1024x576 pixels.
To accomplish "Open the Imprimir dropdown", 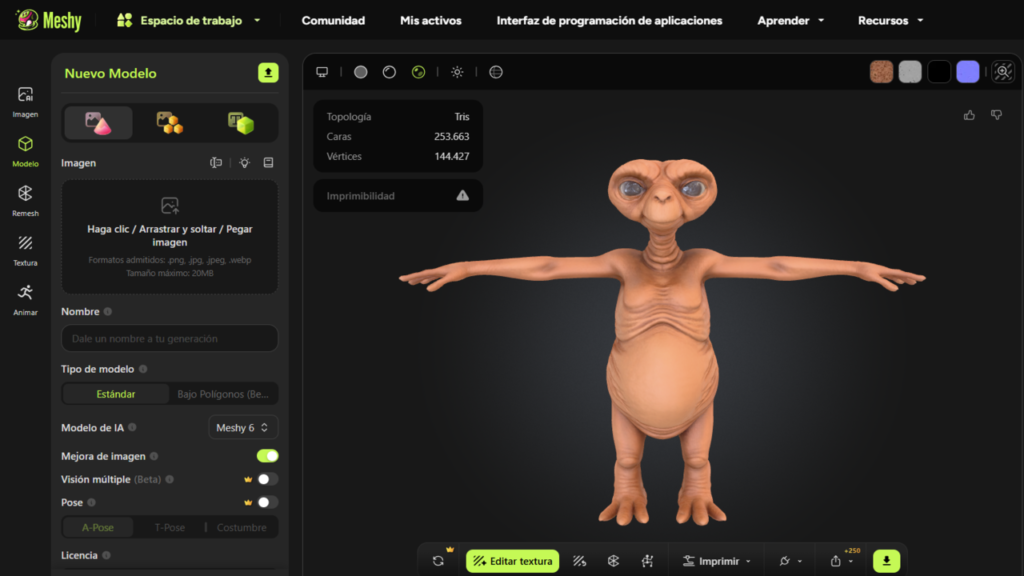I will click(717, 561).
